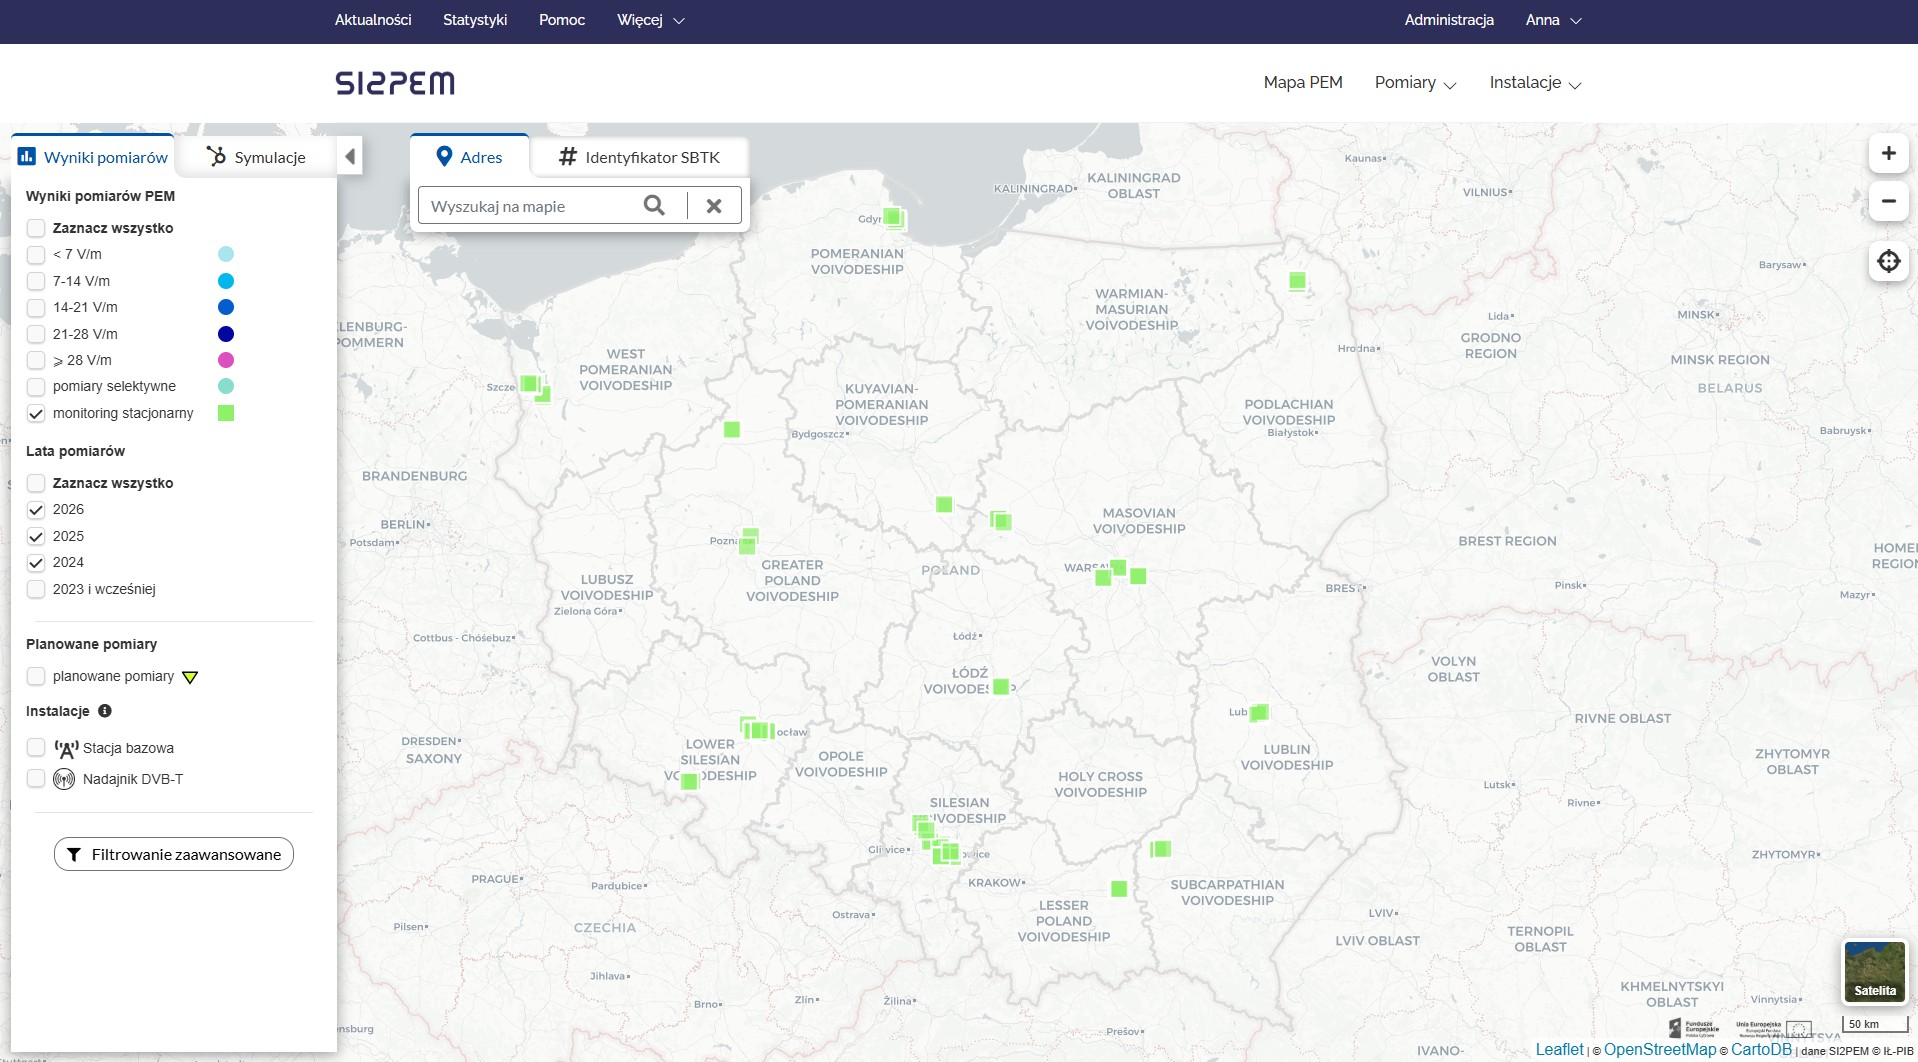Switch to Symulacje tab

pos(256,157)
